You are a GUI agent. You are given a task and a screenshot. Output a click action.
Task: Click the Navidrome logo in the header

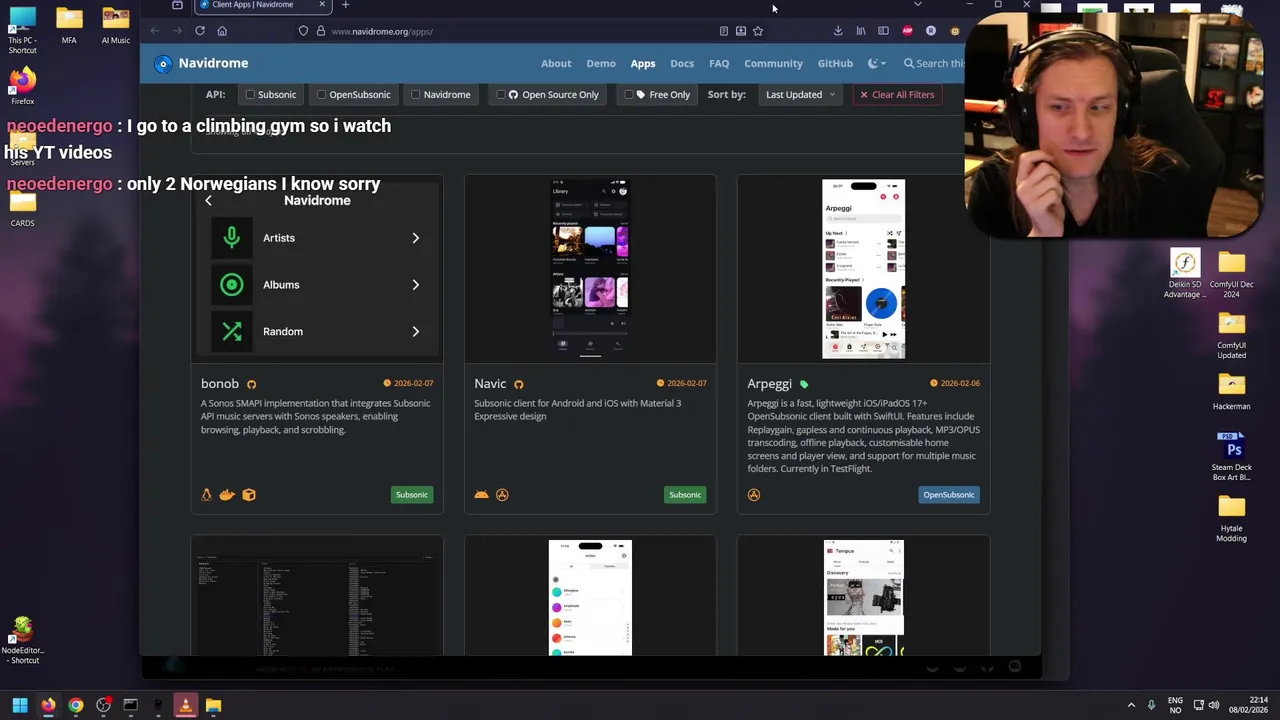pos(163,63)
